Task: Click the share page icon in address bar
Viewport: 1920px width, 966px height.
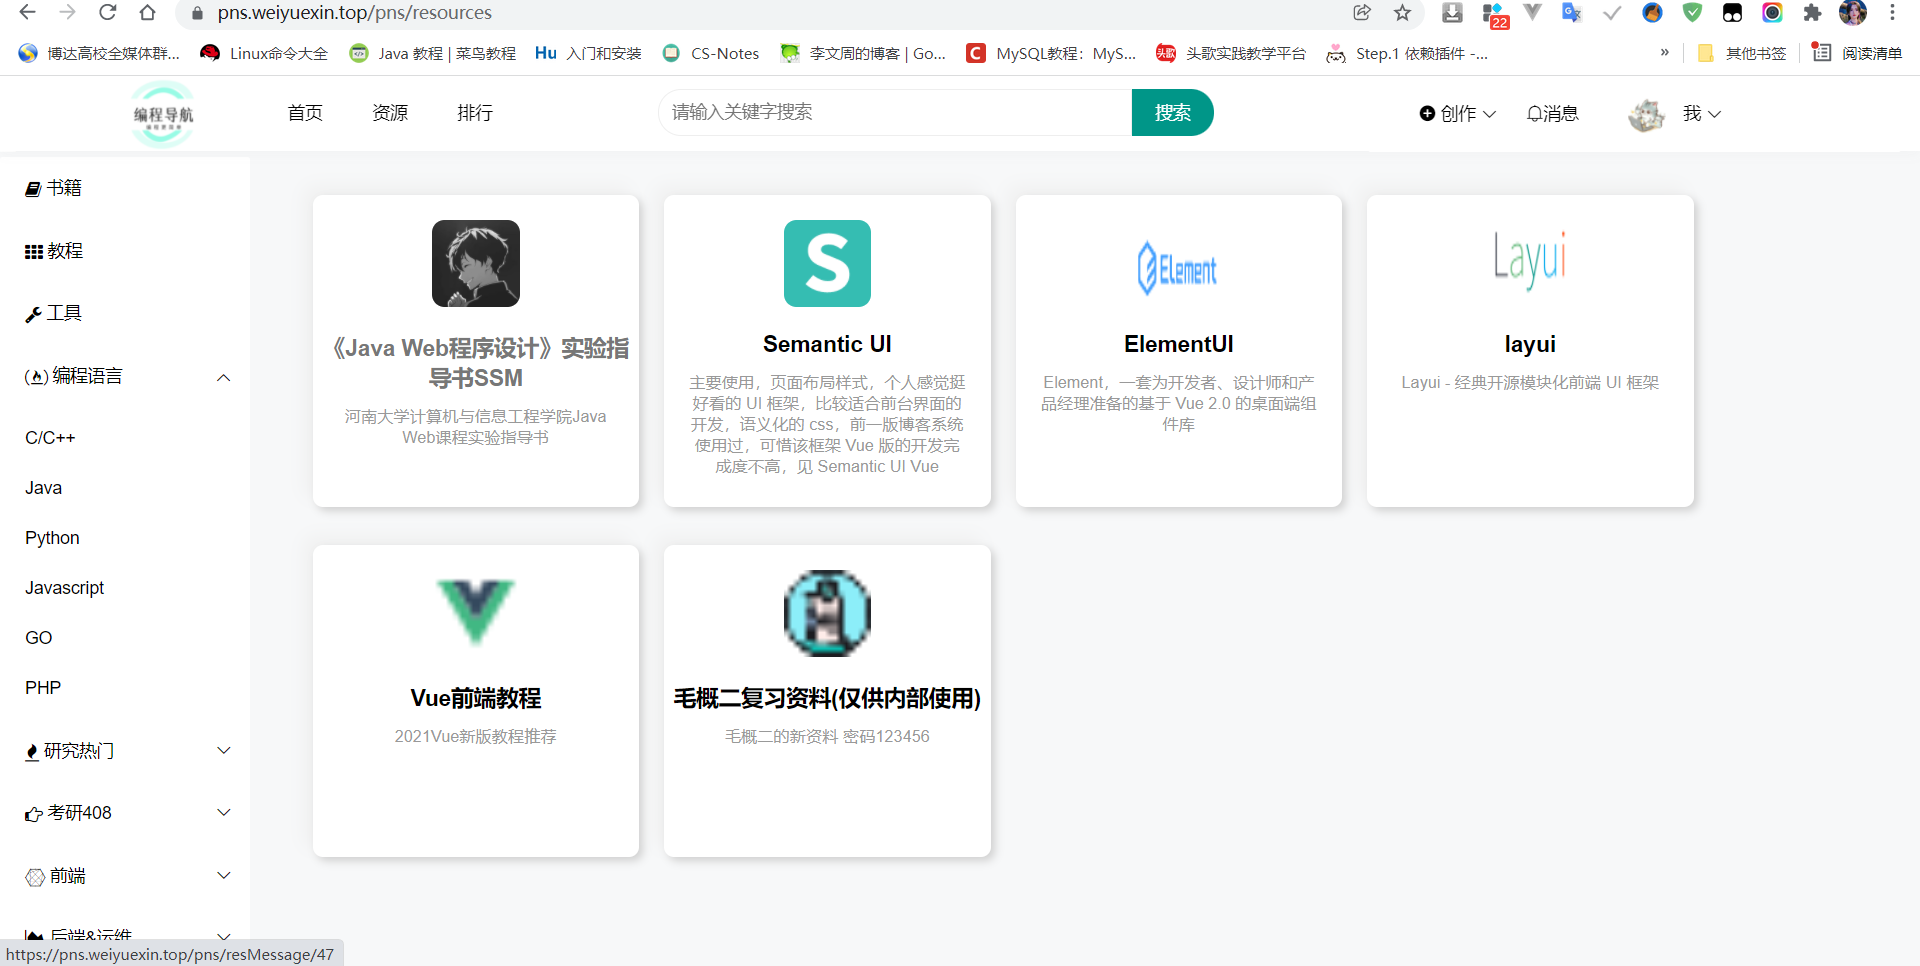Action: [1362, 12]
